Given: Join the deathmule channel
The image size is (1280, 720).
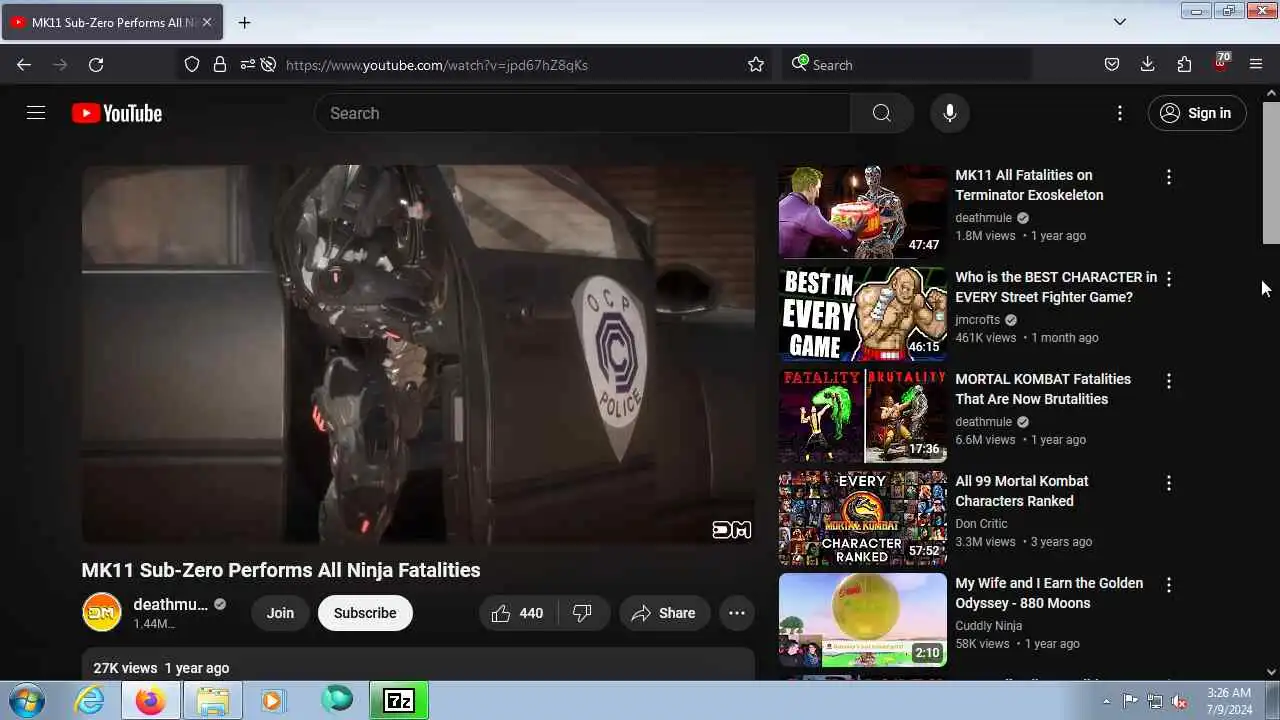Looking at the screenshot, I should 280,613.
